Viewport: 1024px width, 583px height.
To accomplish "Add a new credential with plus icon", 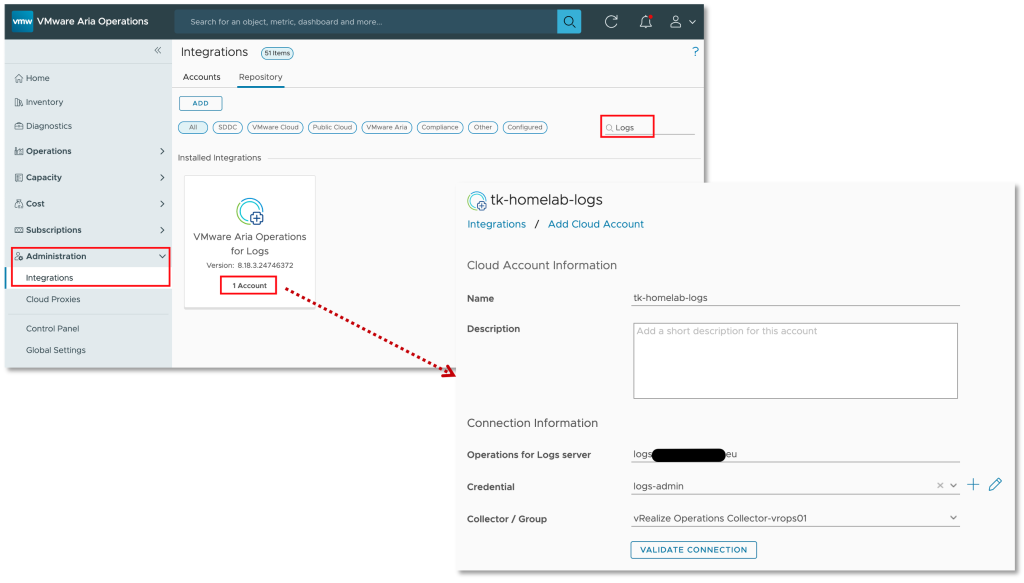I will pos(973,484).
